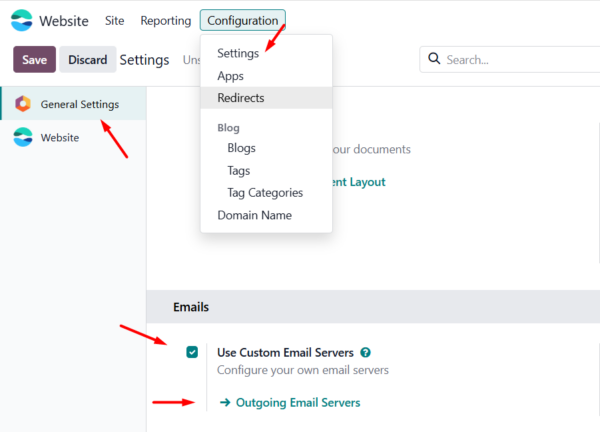Click arrow icon beside Outgoing Email Servers
This screenshot has height=432, width=600.
[225, 402]
